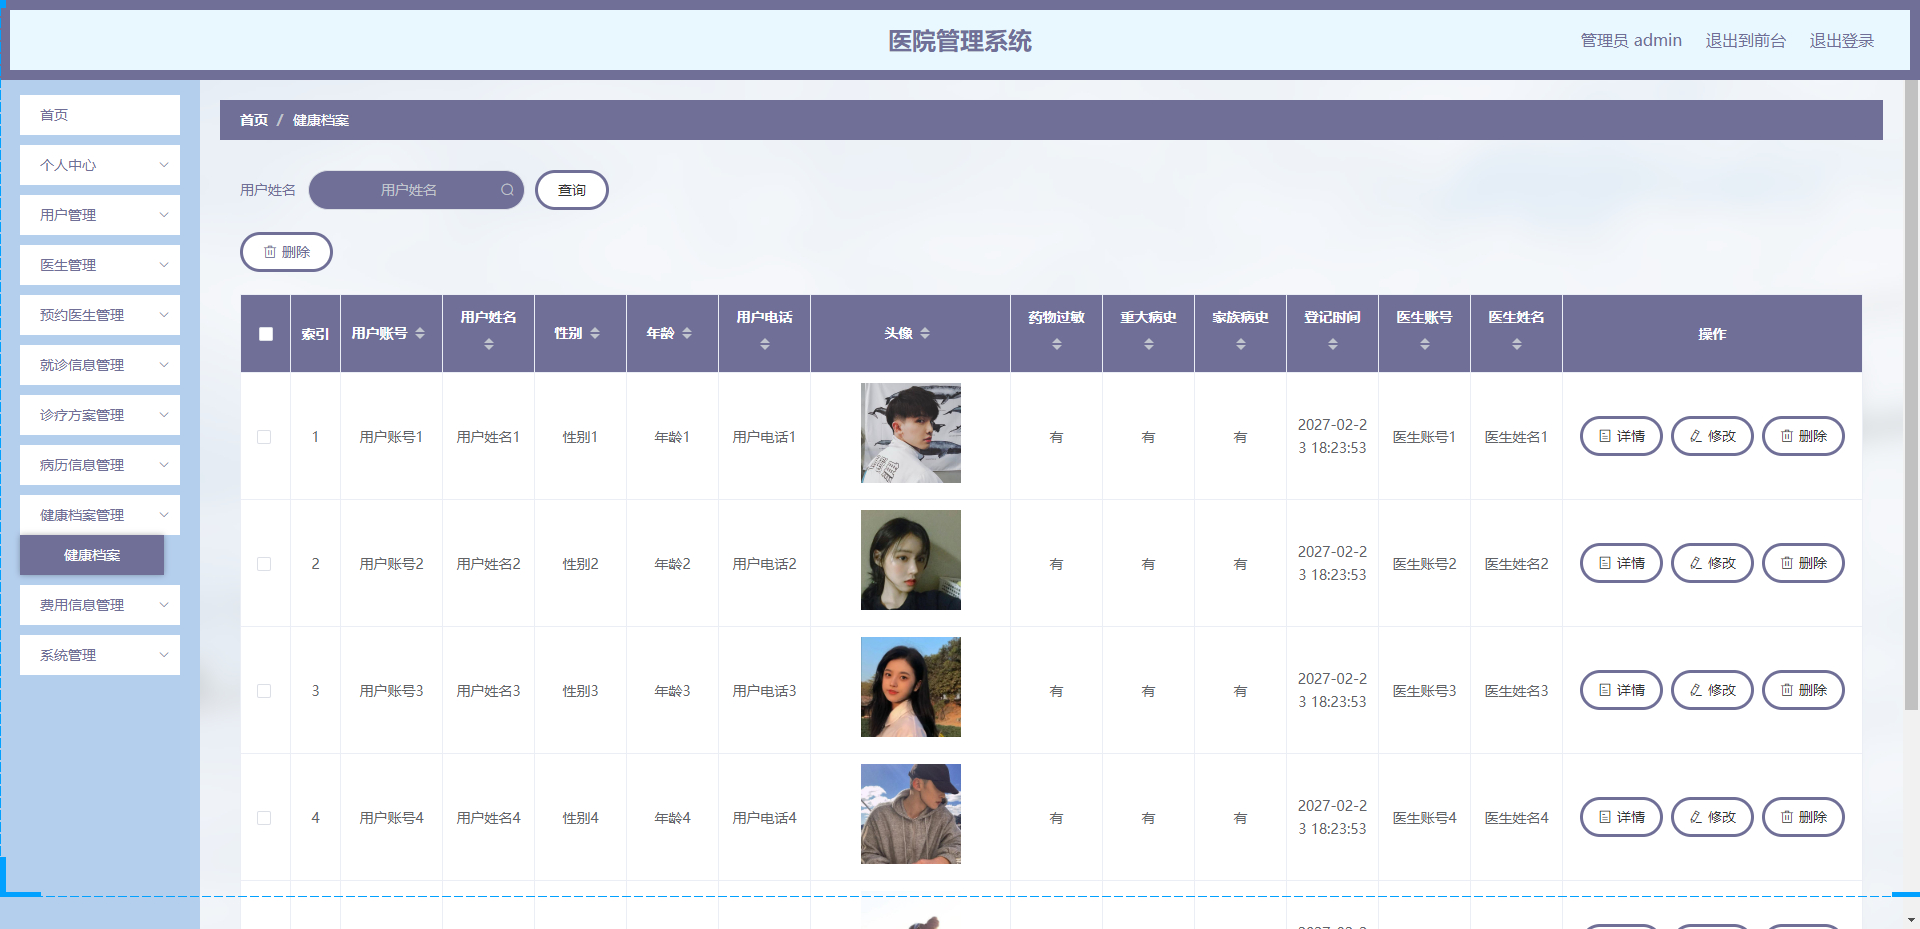The width and height of the screenshot is (1920, 929).
Task: Check the row checkbox for 用户姓名4
Action: click(265, 818)
